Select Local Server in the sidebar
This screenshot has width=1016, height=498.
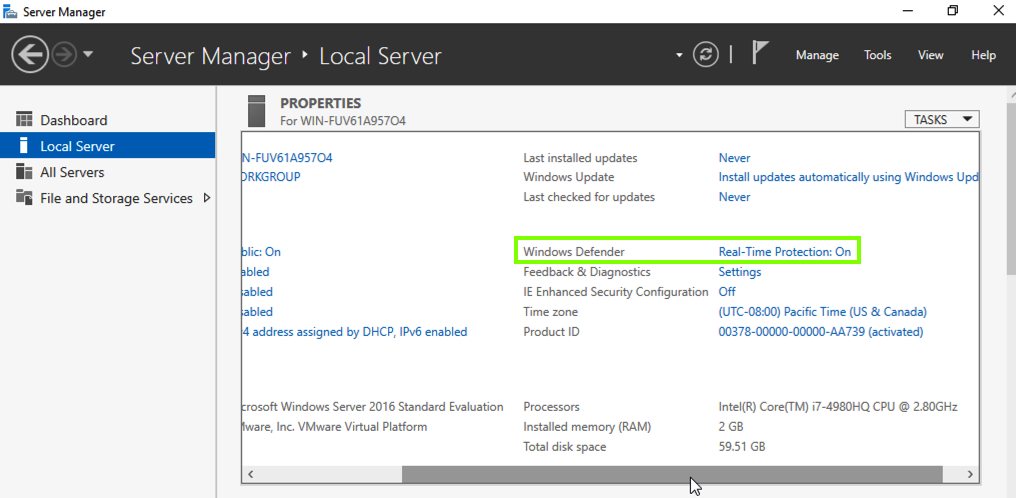click(x=77, y=146)
